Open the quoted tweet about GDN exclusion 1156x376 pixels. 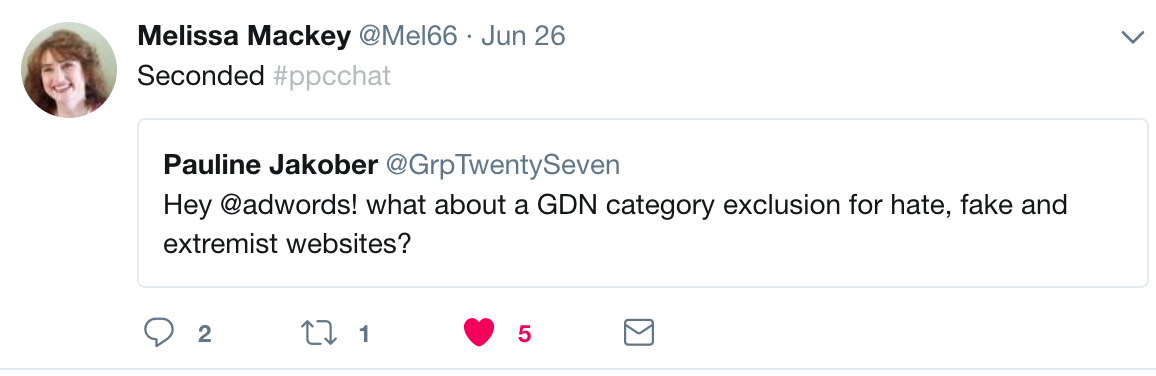[x=643, y=203]
